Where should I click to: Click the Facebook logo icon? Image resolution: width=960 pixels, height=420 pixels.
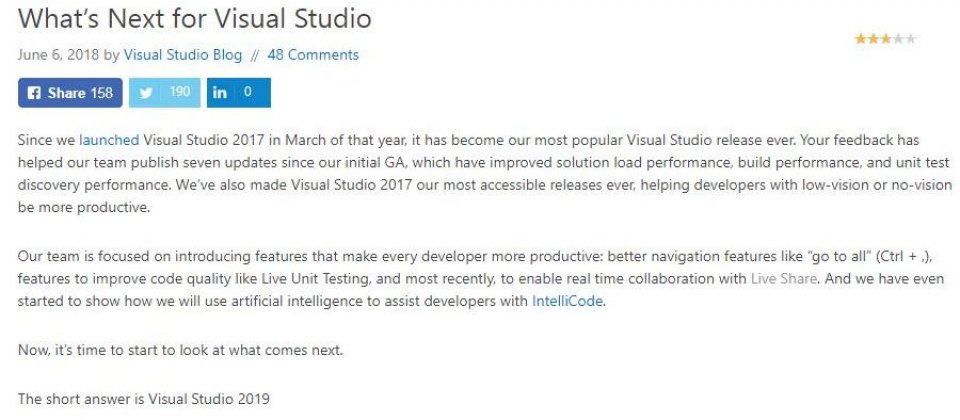coord(34,93)
